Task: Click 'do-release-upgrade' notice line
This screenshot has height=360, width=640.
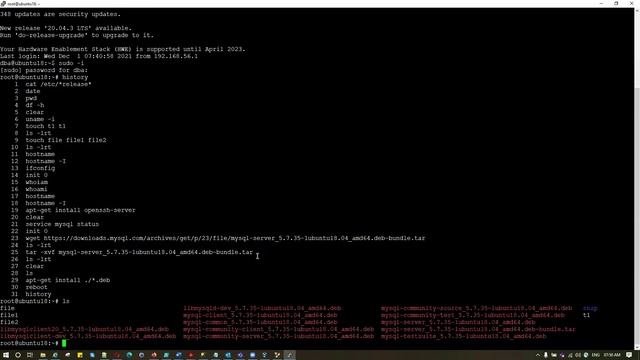Action: coord(77,35)
